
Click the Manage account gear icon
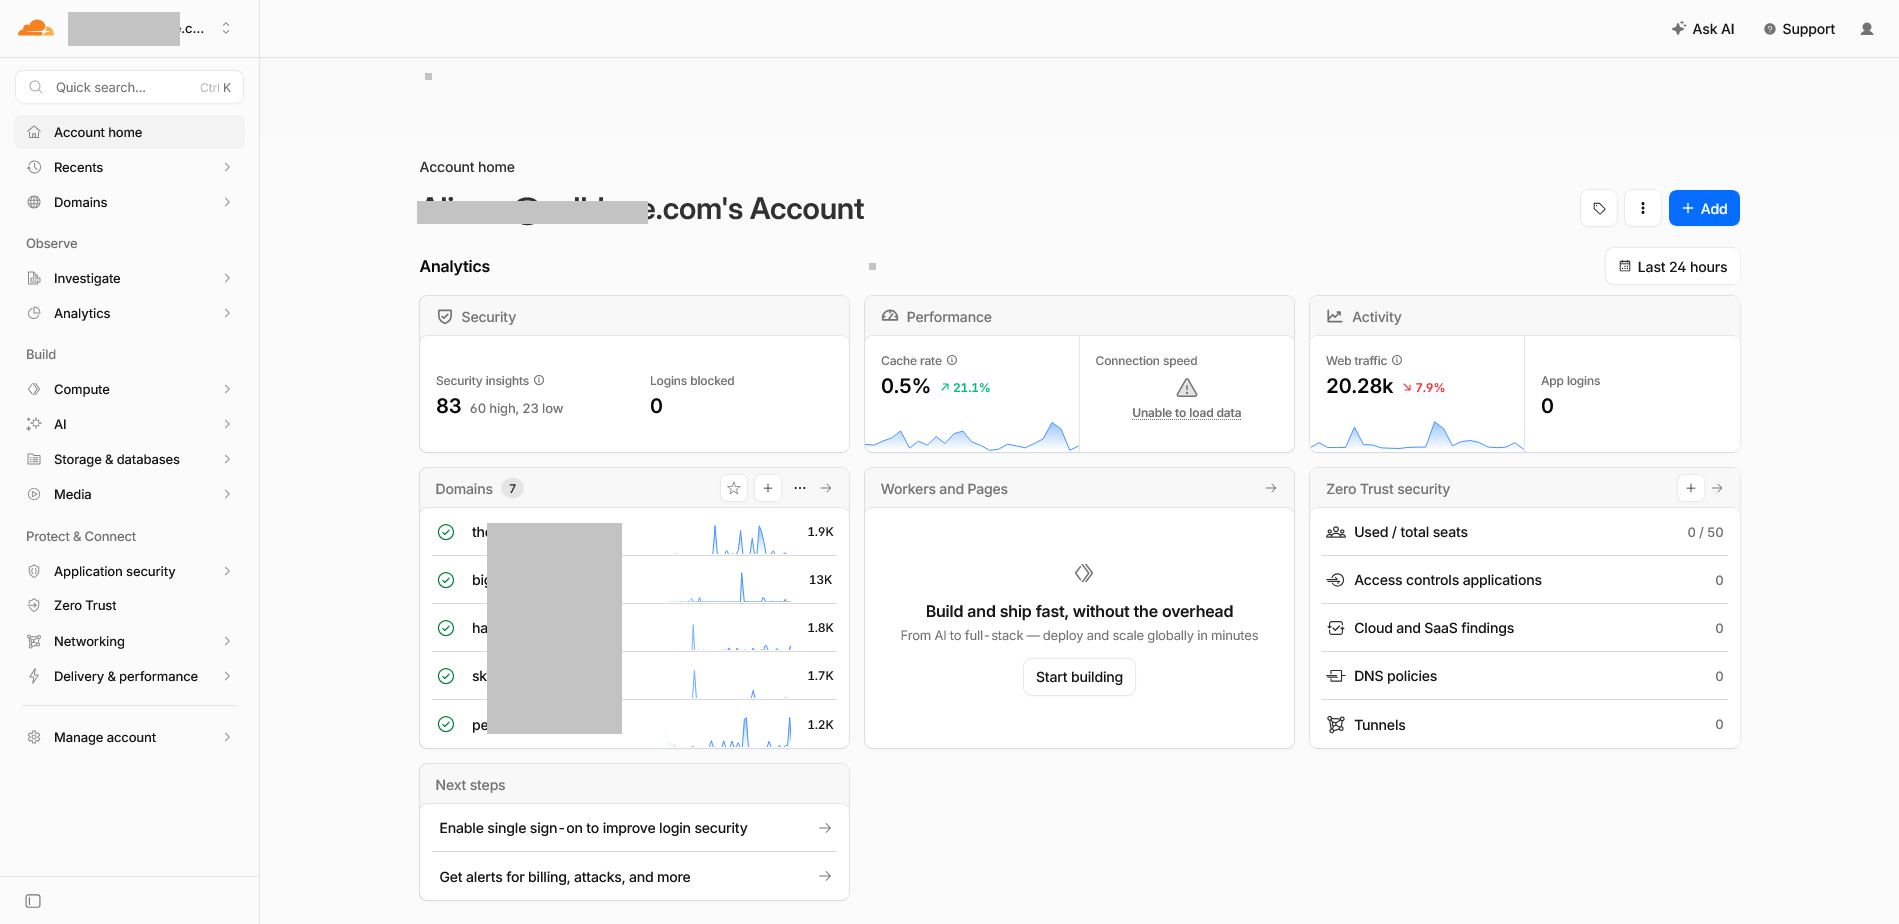click(34, 737)
